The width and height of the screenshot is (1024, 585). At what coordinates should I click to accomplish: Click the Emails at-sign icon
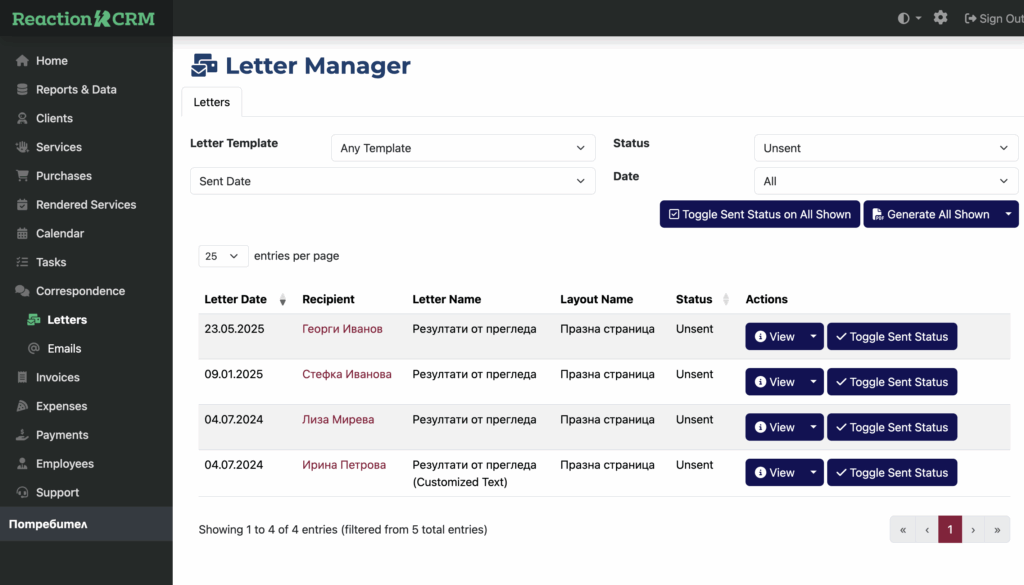34,349
